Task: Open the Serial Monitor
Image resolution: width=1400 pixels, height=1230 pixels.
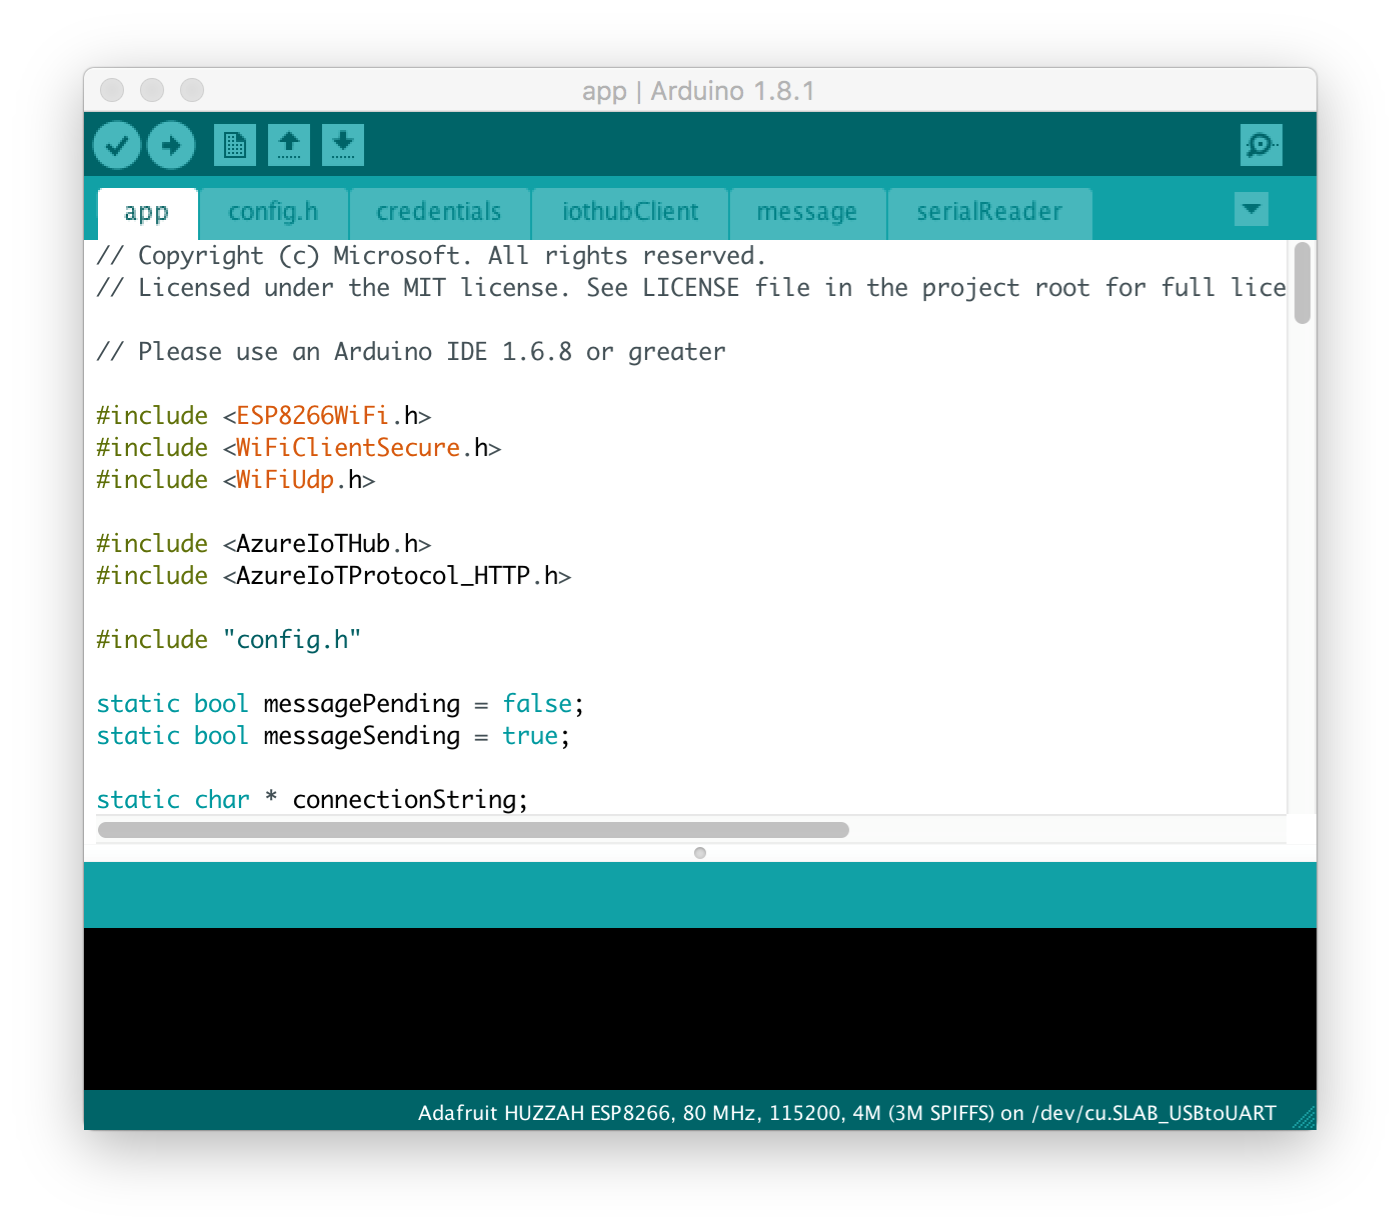Action: click(x=1261, y=145)
